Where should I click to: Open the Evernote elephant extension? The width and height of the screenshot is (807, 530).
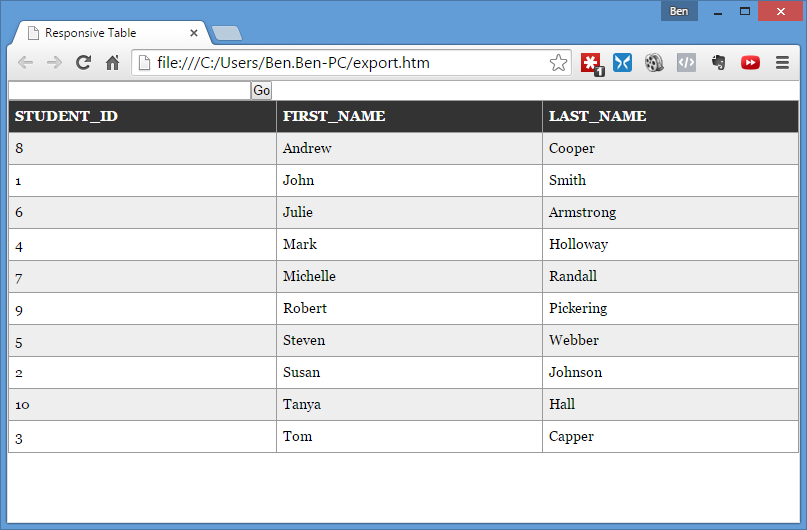click(718, 63)
